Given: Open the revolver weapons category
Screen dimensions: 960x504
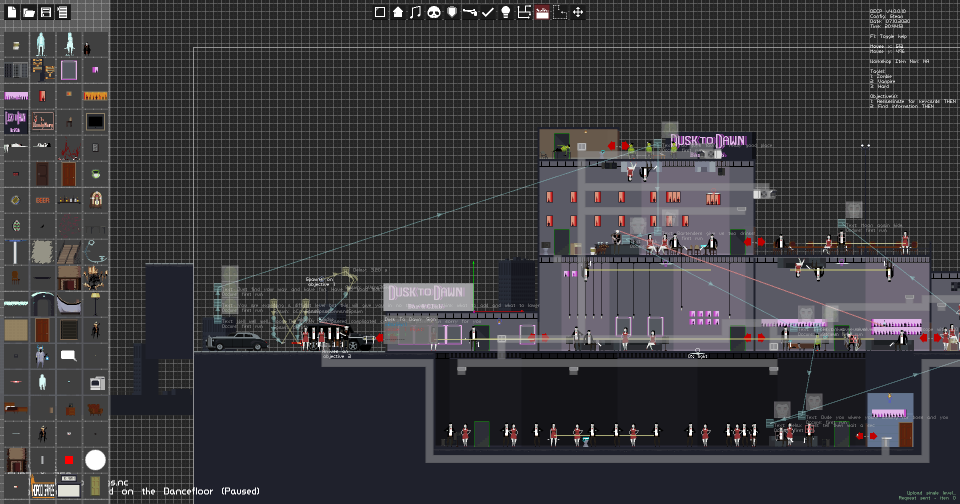Looking at the screenshot, I should (x=470, y=12).
